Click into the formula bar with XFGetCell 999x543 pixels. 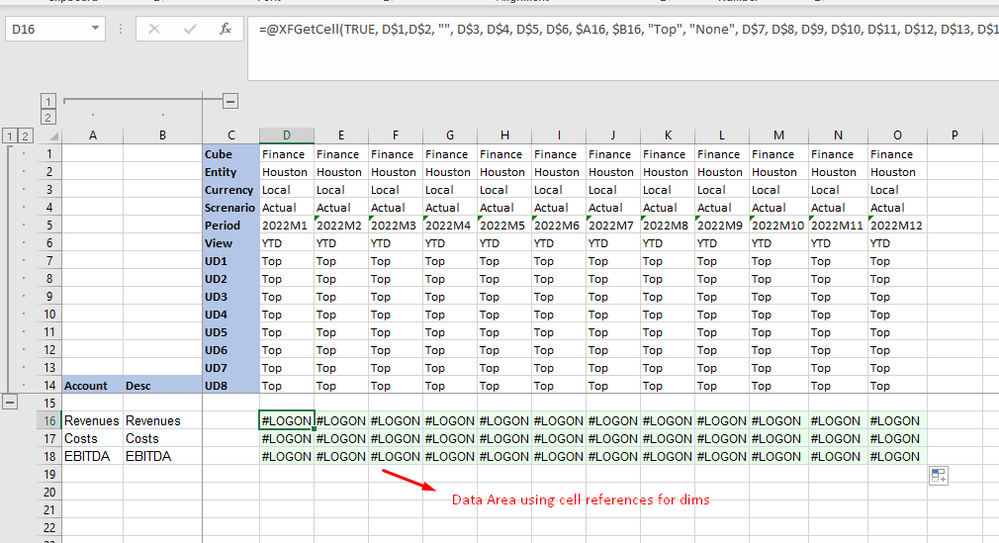click(x=623, y=48)
